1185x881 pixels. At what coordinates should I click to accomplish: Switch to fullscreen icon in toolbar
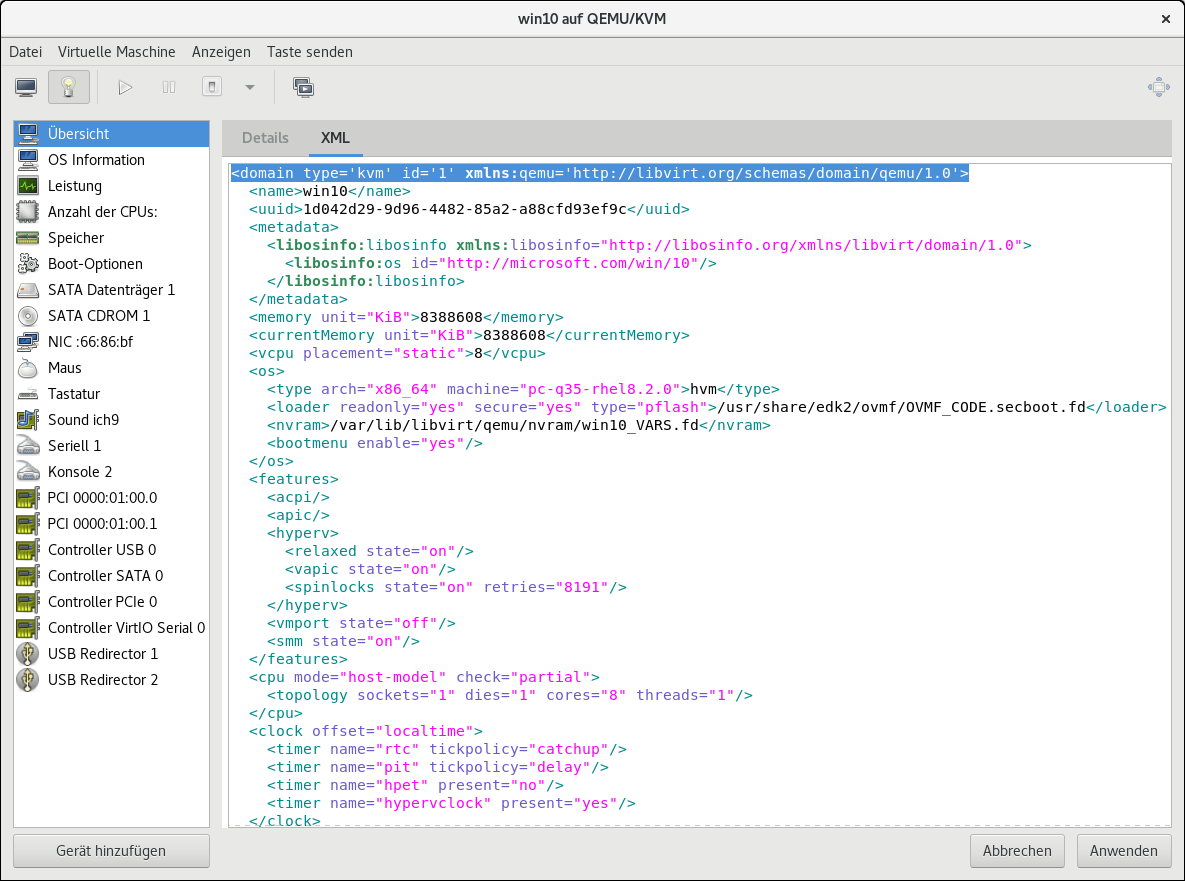pyautogui.click(x=1158, y=87)
